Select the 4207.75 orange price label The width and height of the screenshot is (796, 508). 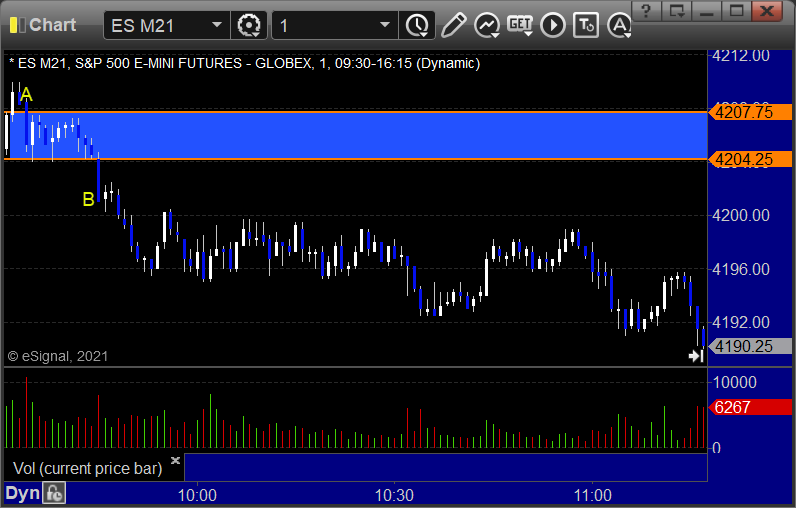click(x=750, y=112)
